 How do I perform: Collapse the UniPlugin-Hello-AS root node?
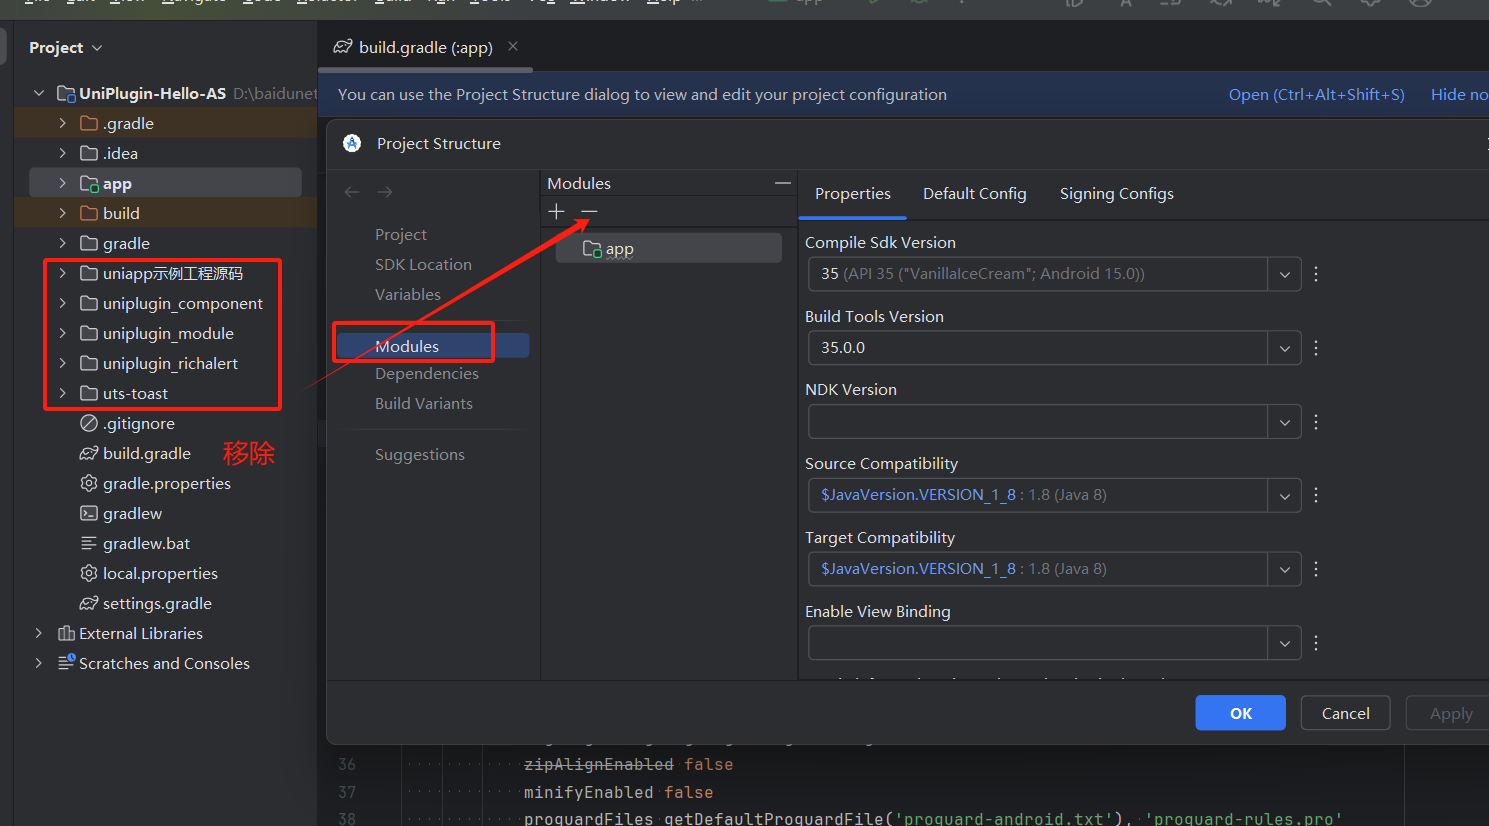39,93
